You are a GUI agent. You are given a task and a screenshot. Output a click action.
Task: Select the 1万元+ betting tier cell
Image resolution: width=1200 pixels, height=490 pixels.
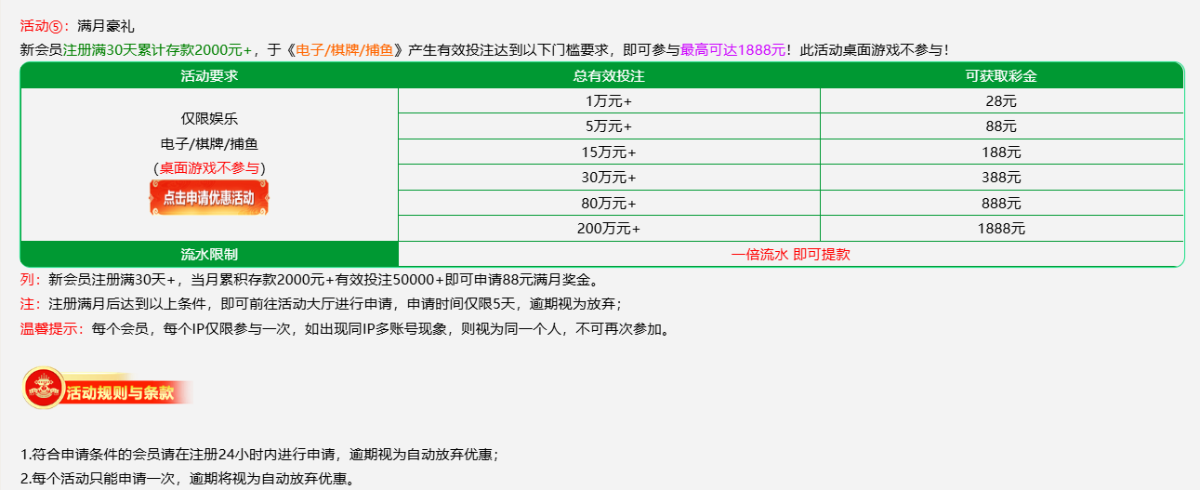pyautogui.click(x=608, y=101)
